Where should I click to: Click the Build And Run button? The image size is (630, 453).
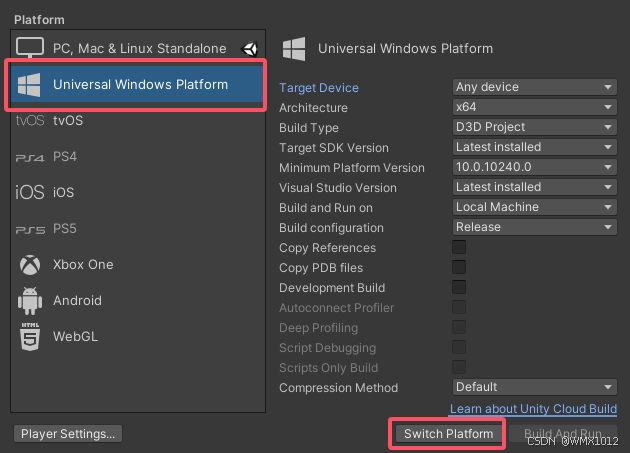pos(562,434)
